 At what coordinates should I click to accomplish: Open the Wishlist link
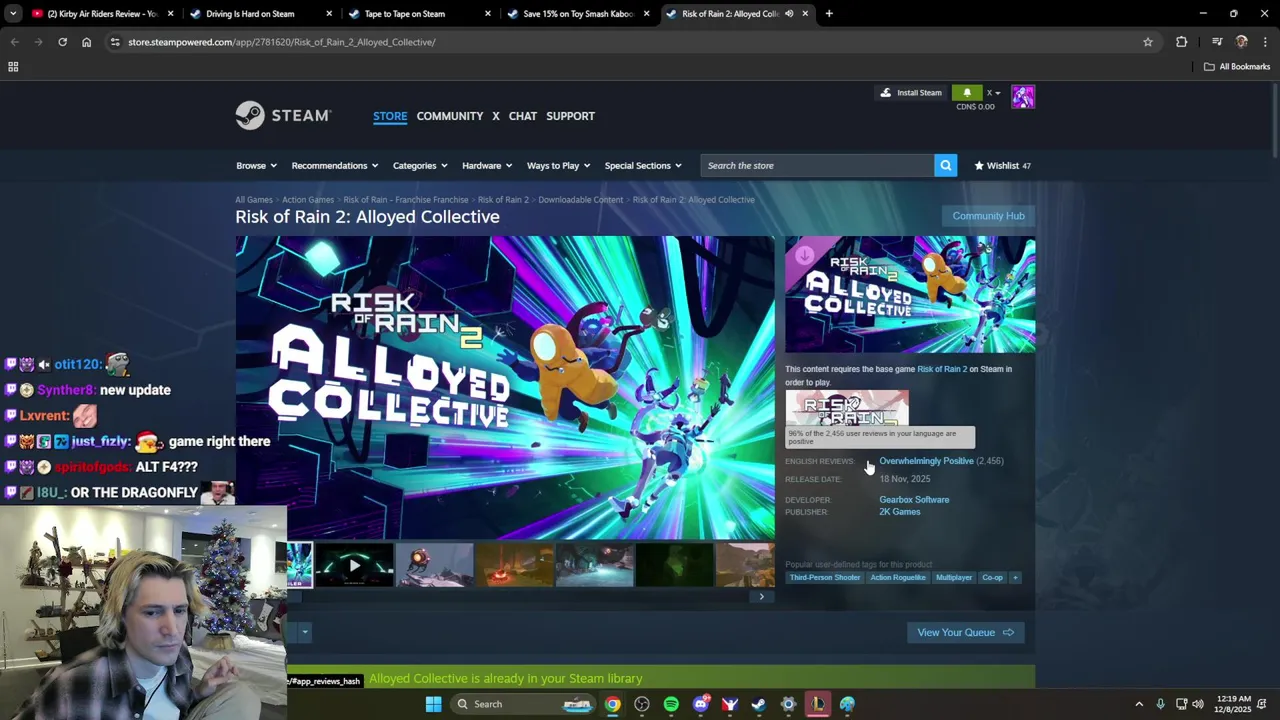pyautogui.click(x=1002, y=166)
